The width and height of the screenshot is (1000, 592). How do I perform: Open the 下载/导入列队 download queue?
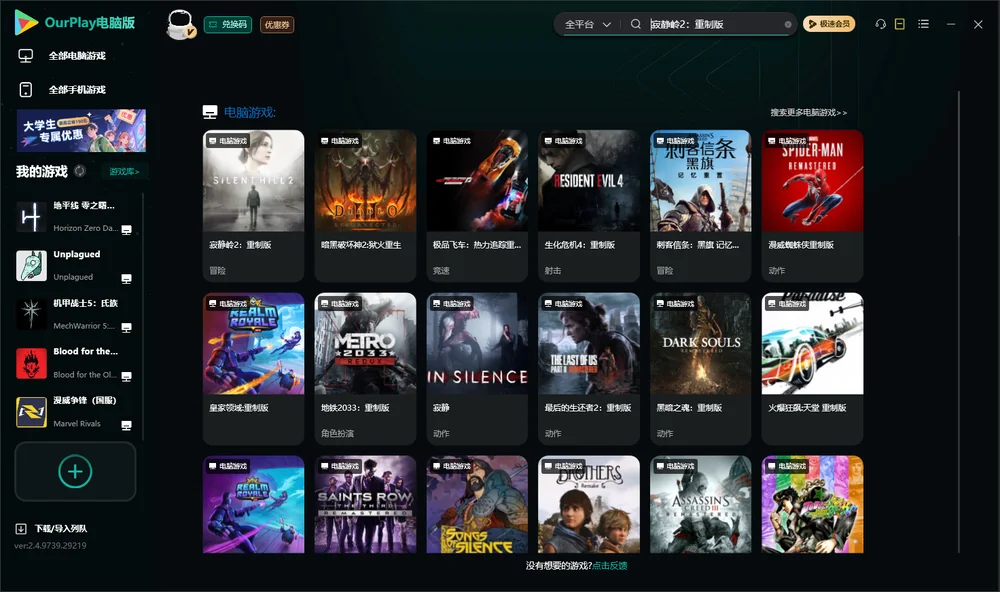[52, 529]
